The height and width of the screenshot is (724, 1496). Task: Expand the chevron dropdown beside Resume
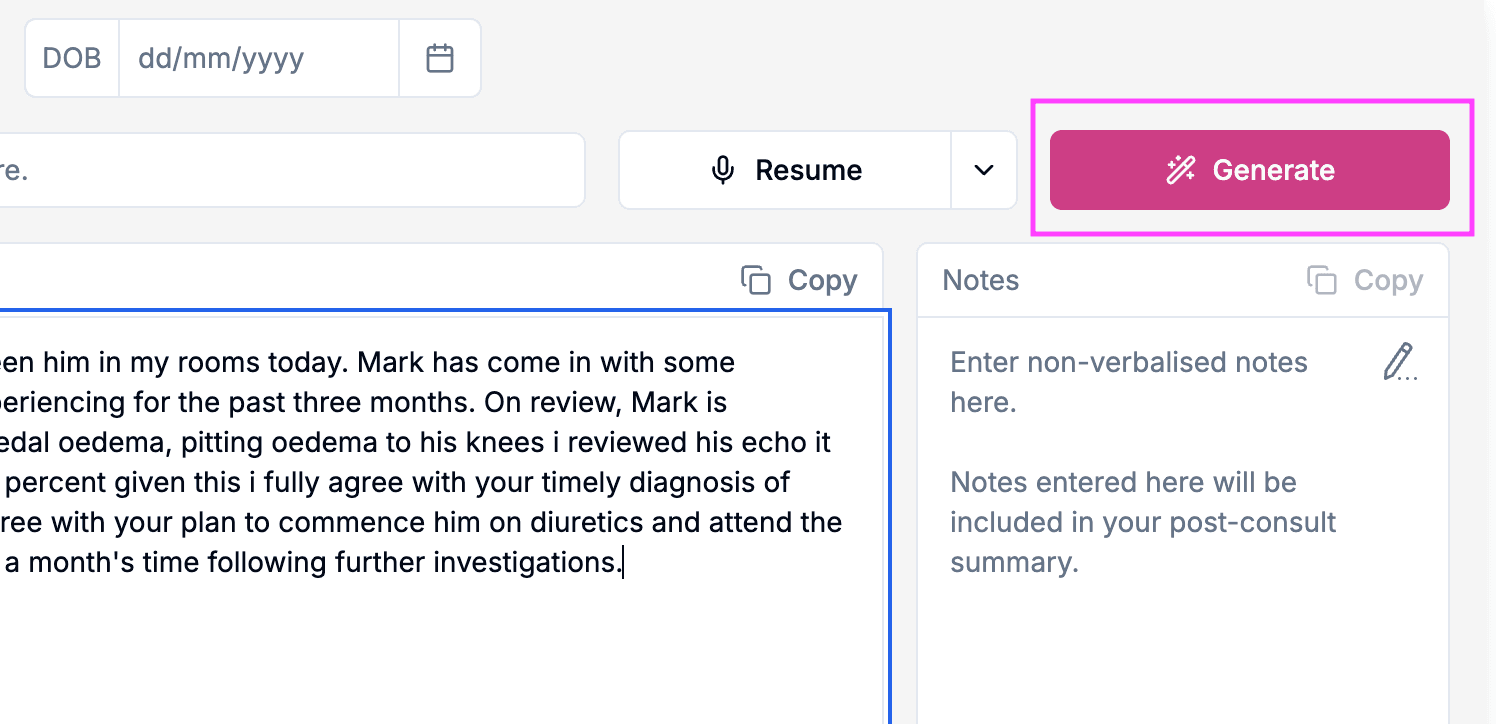[984, 170]
